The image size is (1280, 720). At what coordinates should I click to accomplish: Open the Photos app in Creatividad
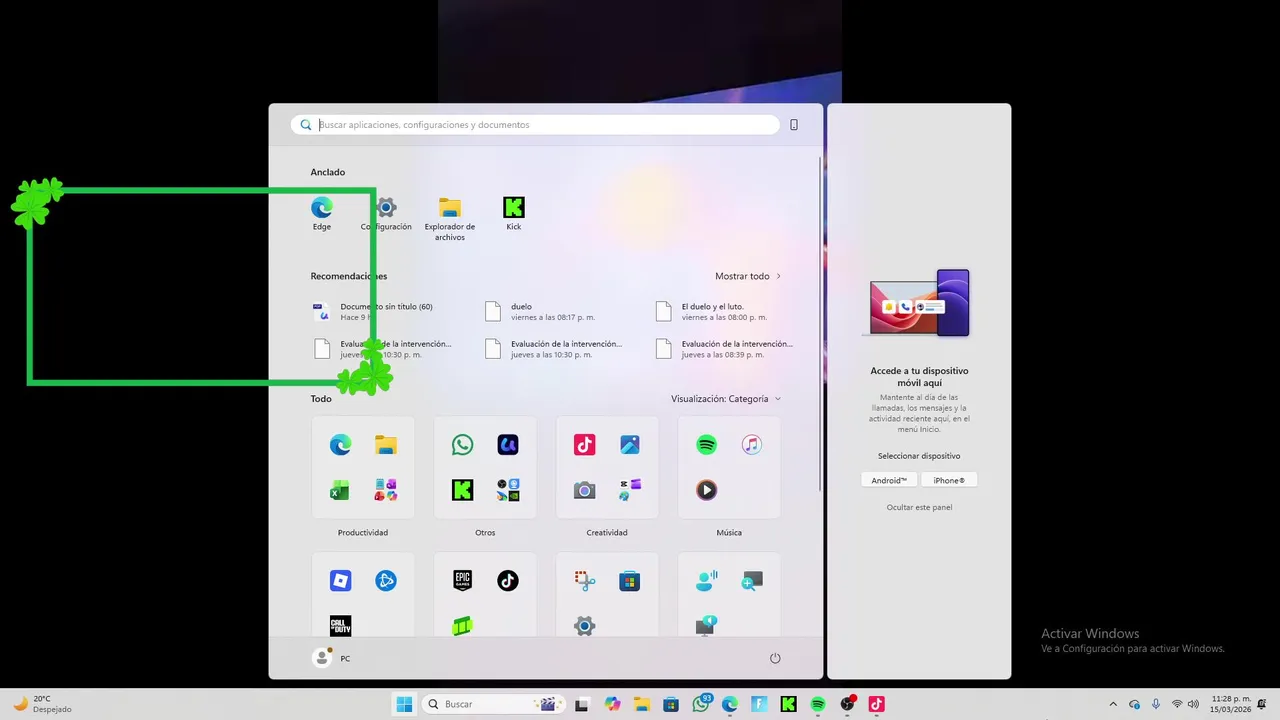click(x=630, y=445)
